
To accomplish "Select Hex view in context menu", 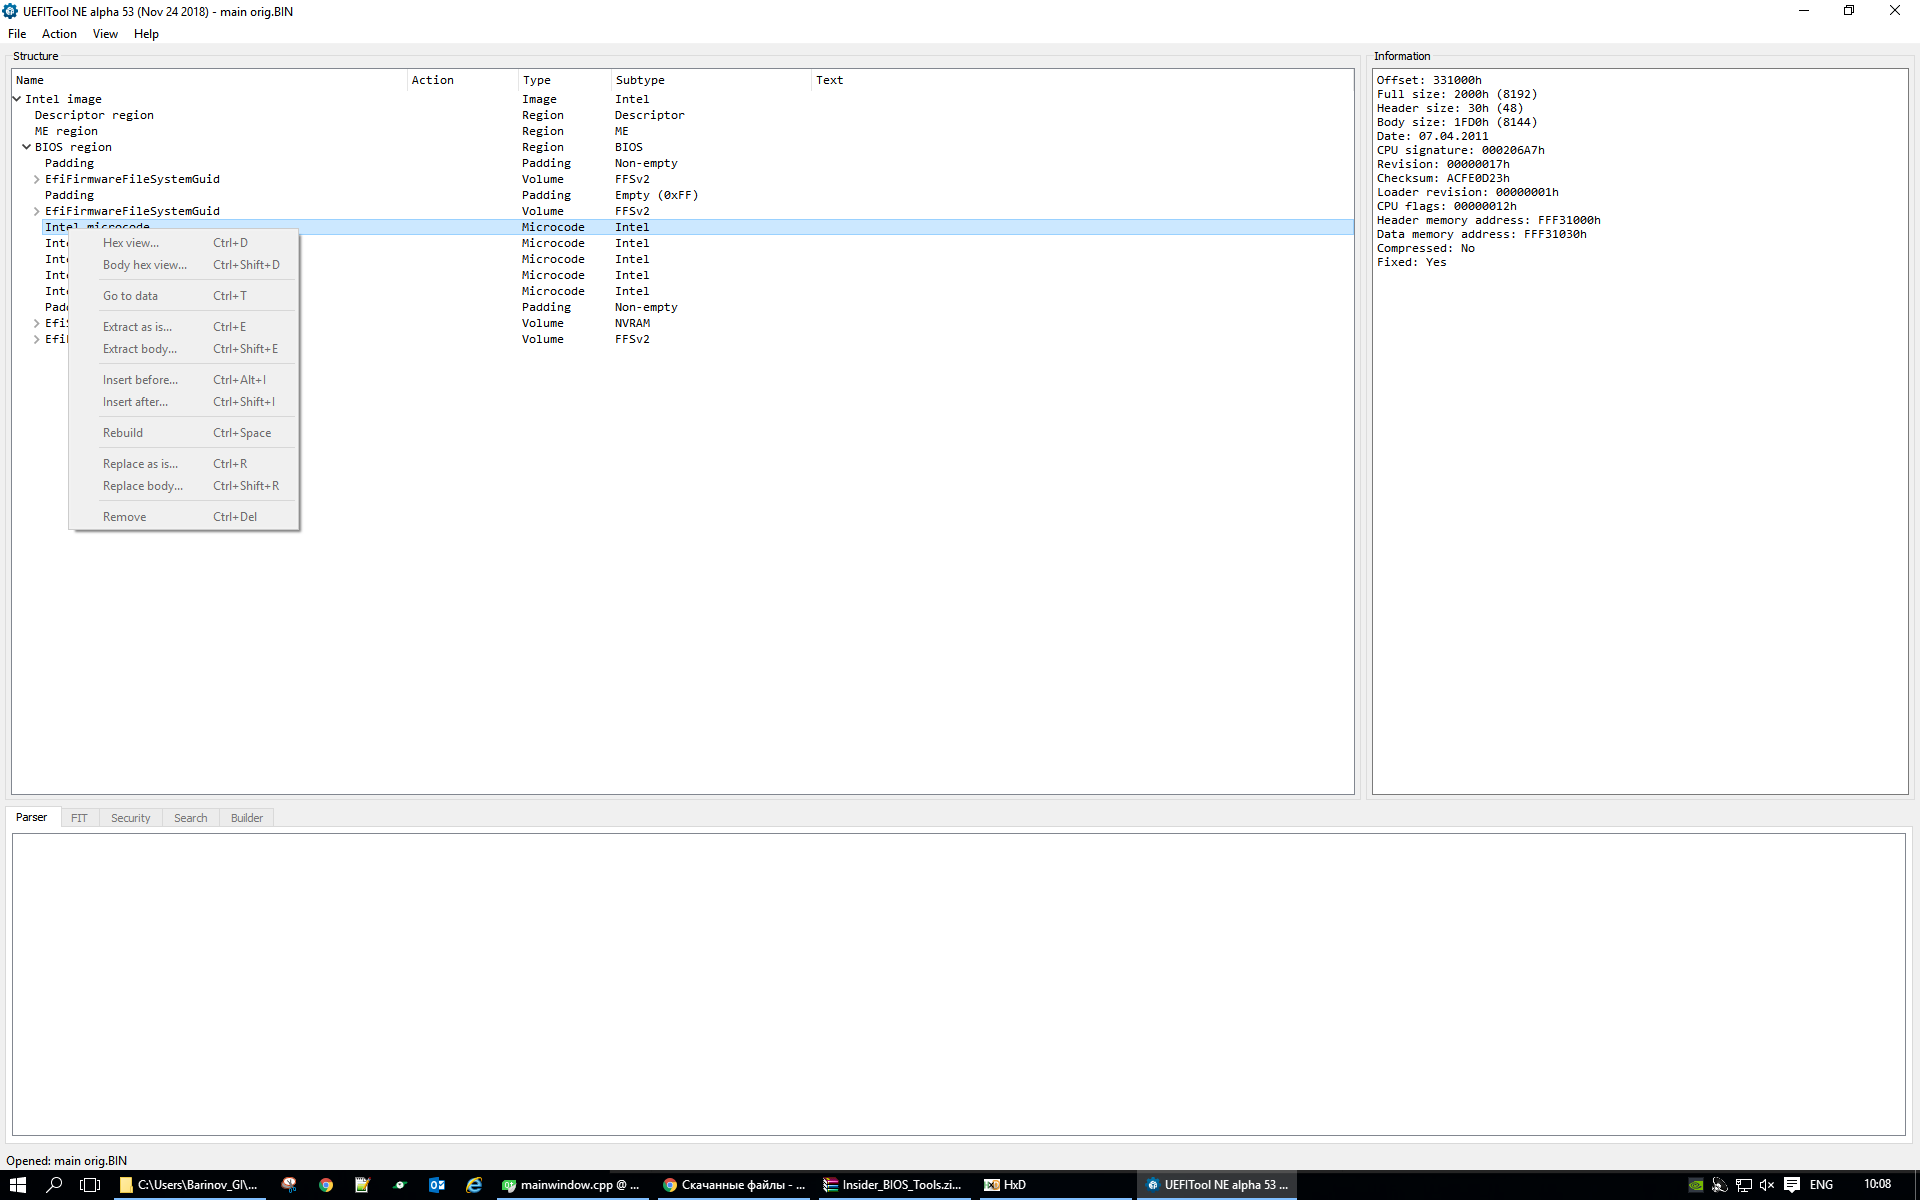I will [130, 243].
